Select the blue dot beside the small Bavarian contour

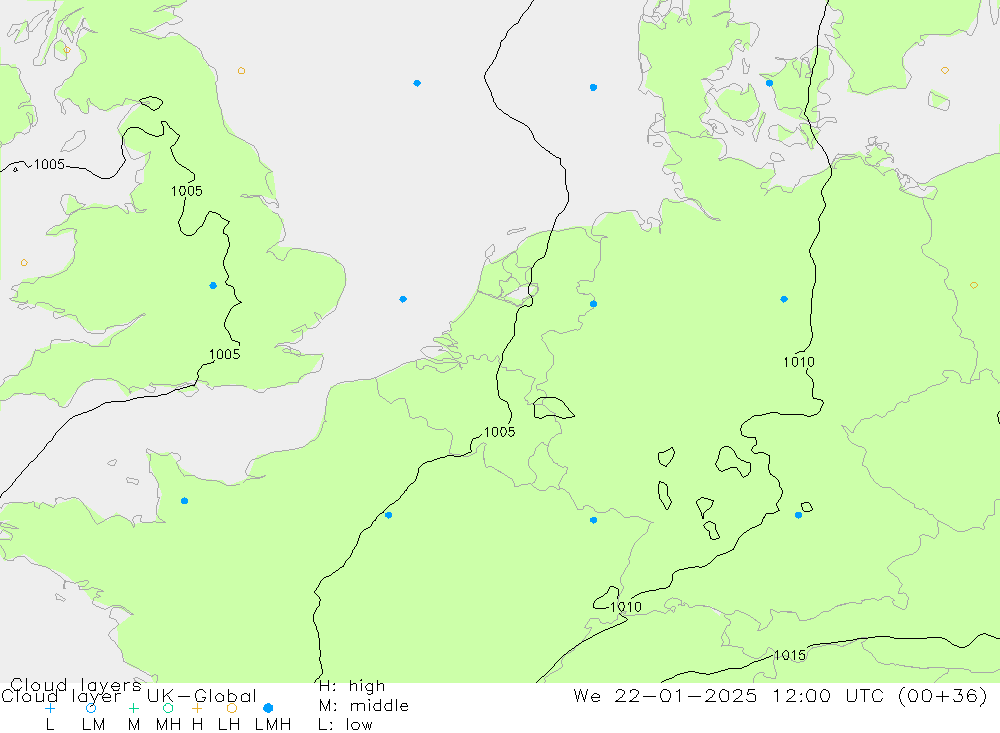click(798, 515)
